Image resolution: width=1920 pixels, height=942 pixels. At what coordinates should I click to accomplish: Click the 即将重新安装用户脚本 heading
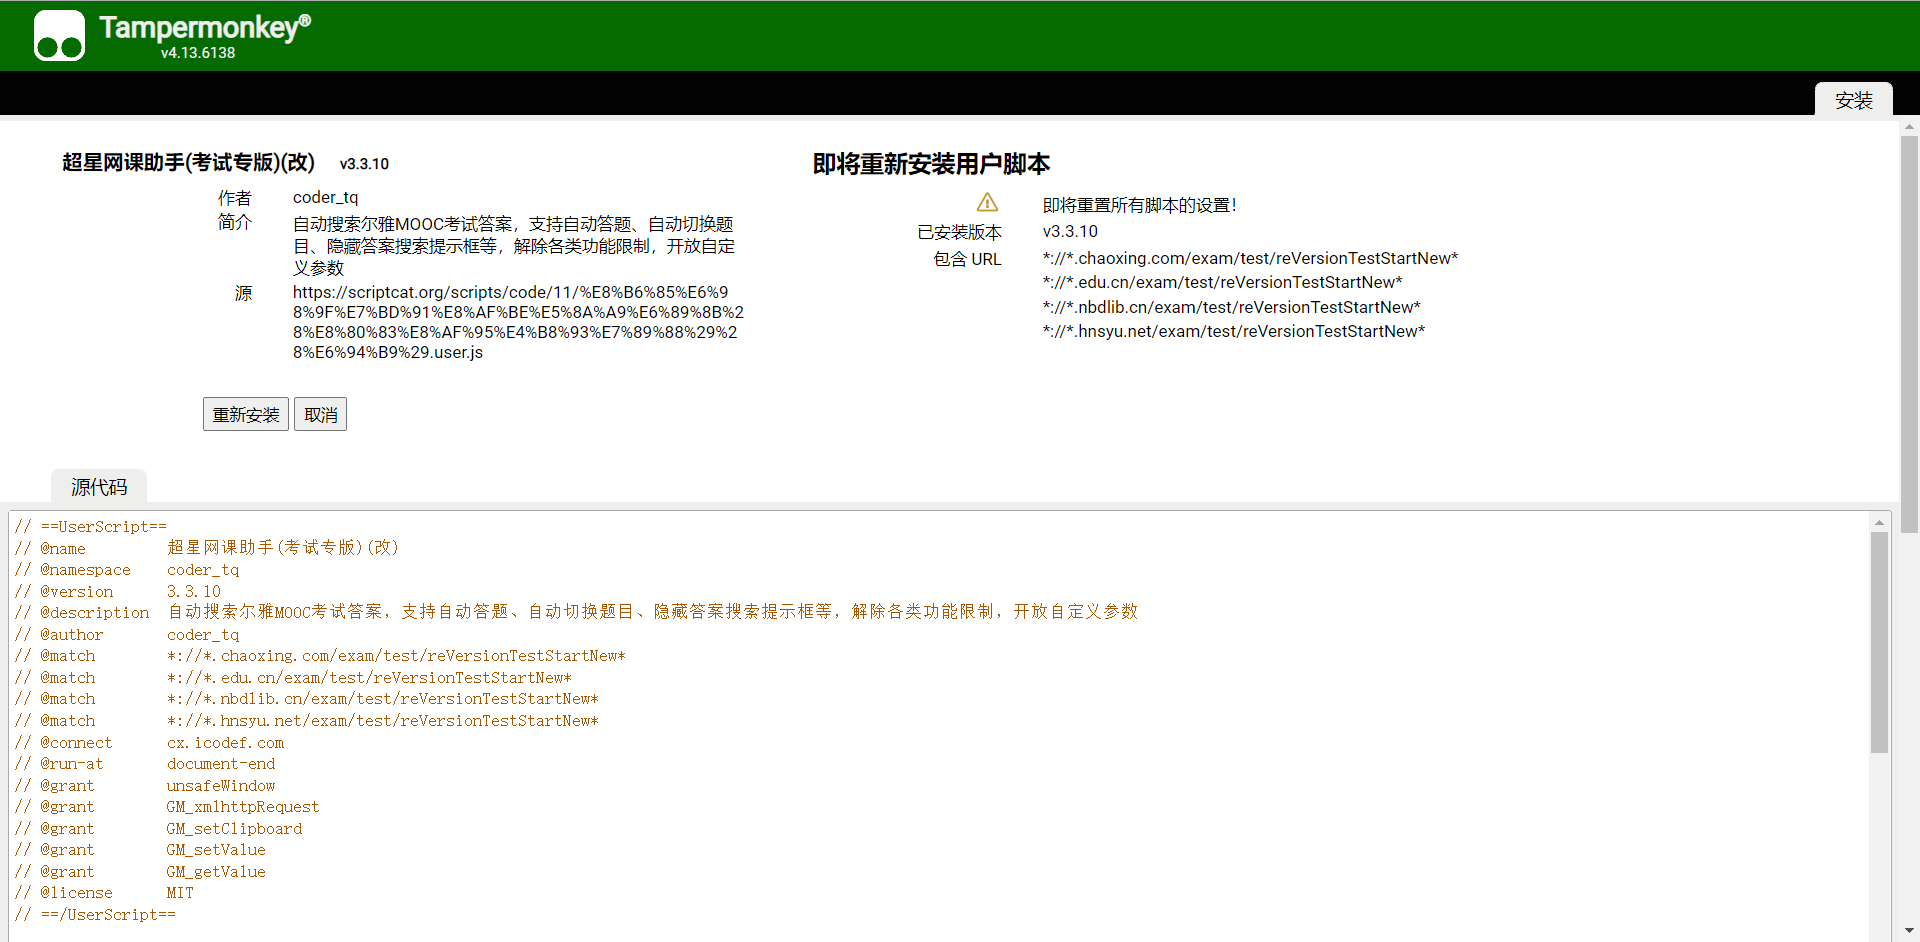coord(931,164)
